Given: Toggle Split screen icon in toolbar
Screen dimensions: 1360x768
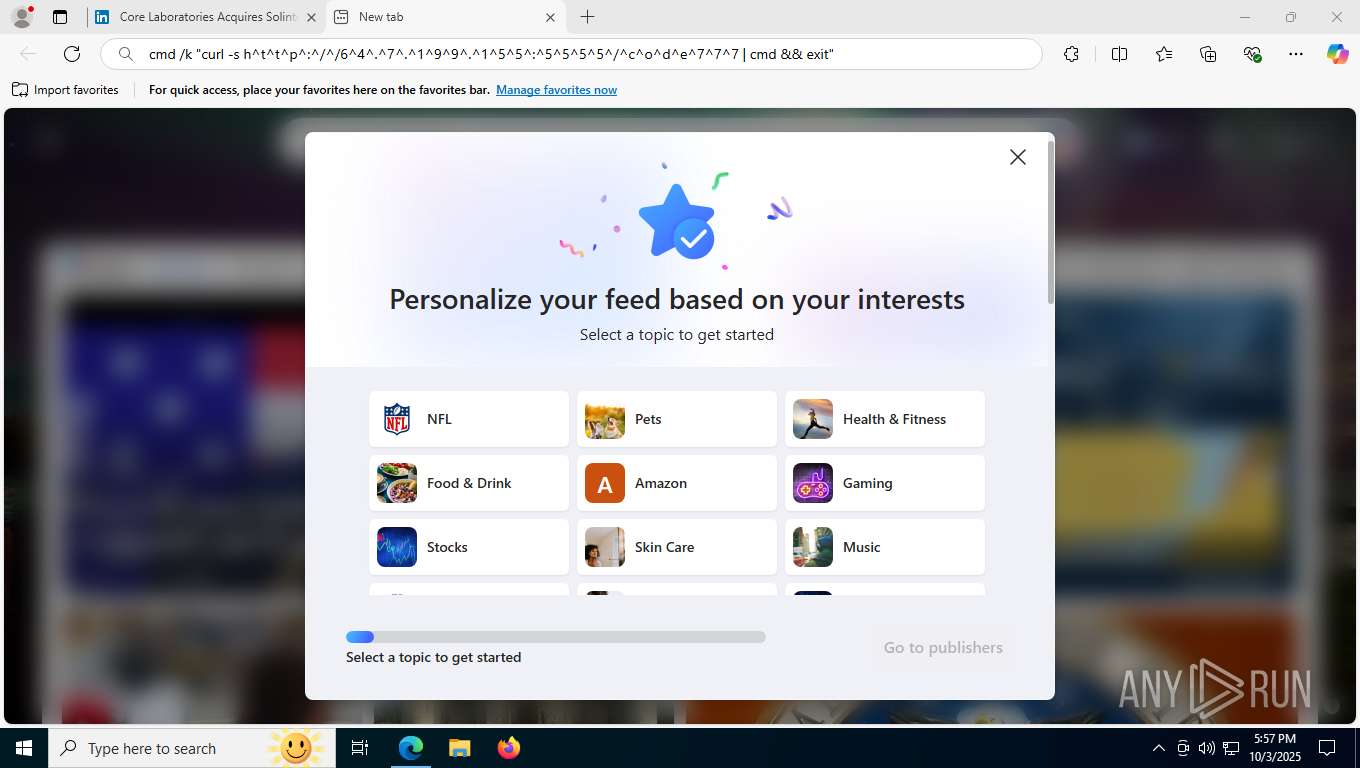Looking at the screenshot, I should [1119, 54].
